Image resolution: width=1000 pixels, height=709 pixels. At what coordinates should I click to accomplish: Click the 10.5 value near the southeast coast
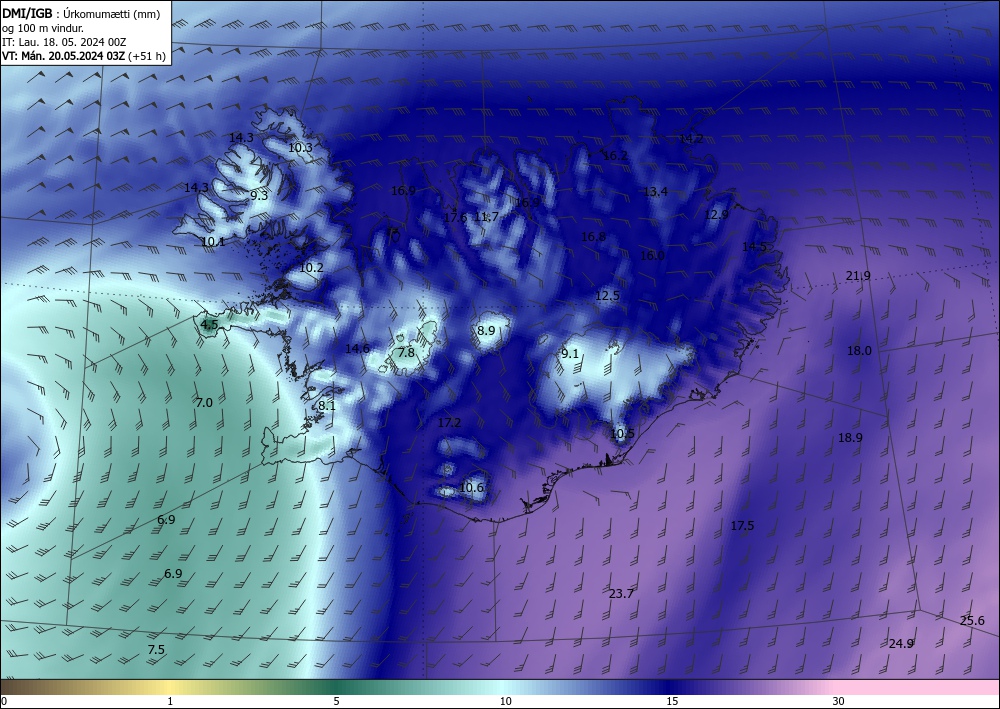click(x=622, y=434)
